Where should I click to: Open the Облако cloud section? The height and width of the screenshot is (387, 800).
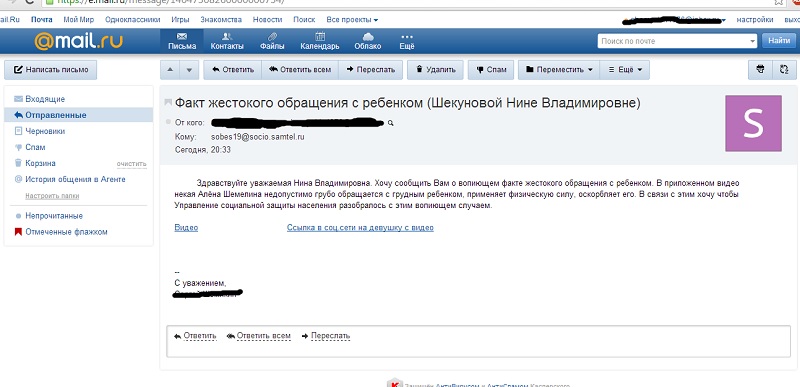(368, 41)
